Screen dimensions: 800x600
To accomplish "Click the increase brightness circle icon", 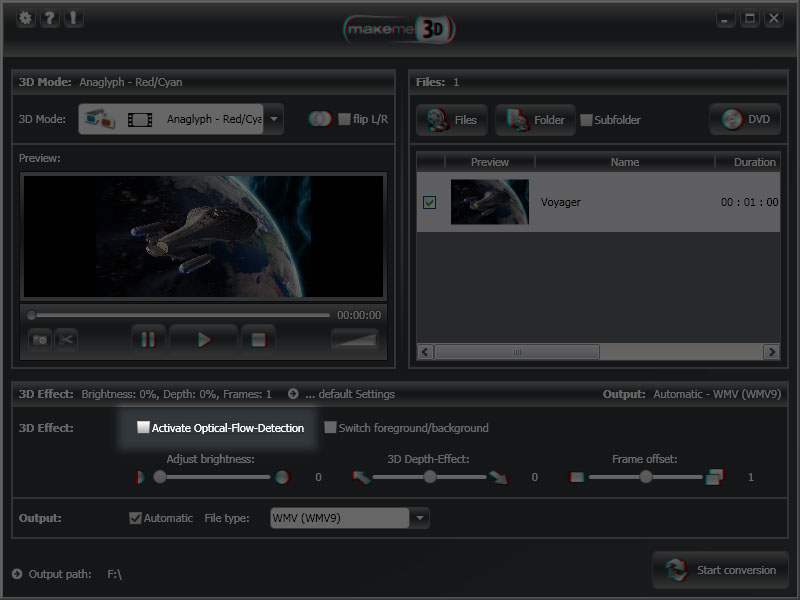I will (x=282, y=478).
